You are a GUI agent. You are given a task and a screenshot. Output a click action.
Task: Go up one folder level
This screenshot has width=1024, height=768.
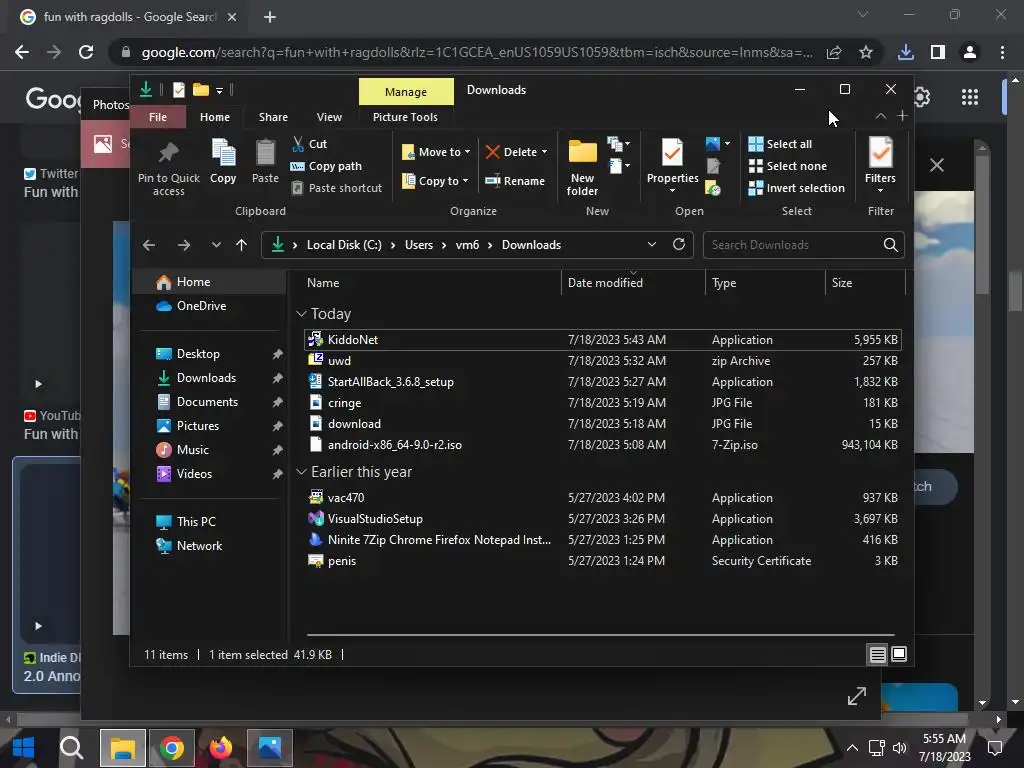point(242,245)
